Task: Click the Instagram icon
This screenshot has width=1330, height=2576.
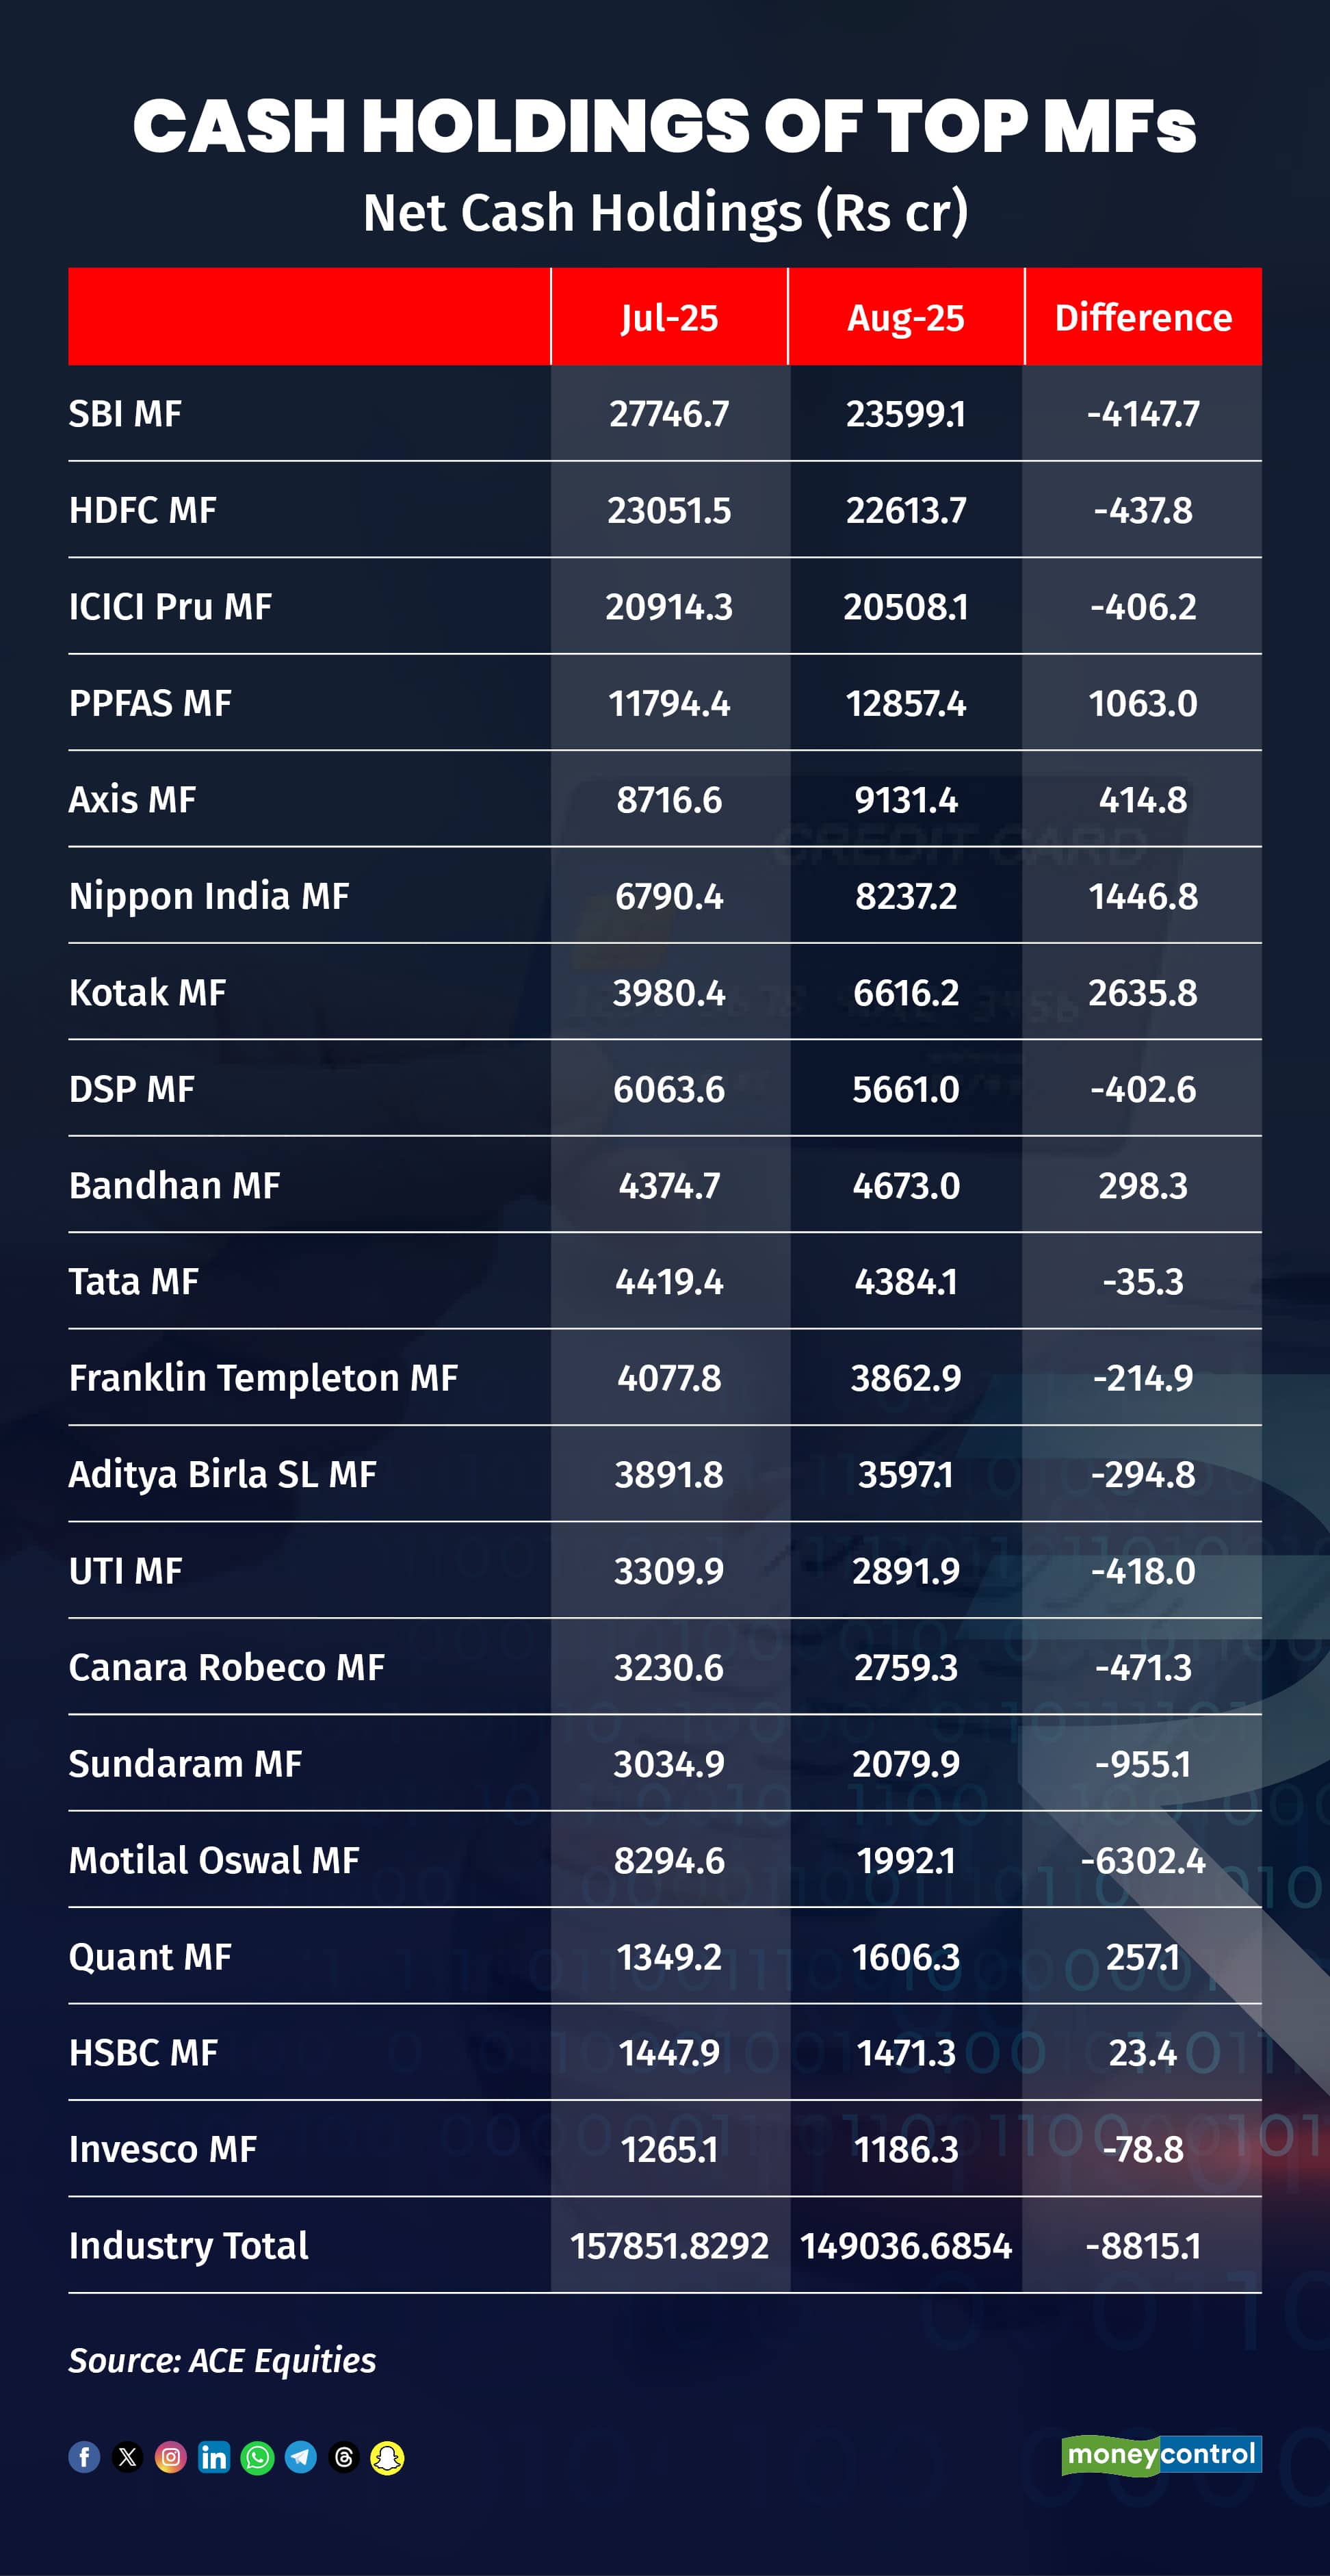Action: (171, 2457)
